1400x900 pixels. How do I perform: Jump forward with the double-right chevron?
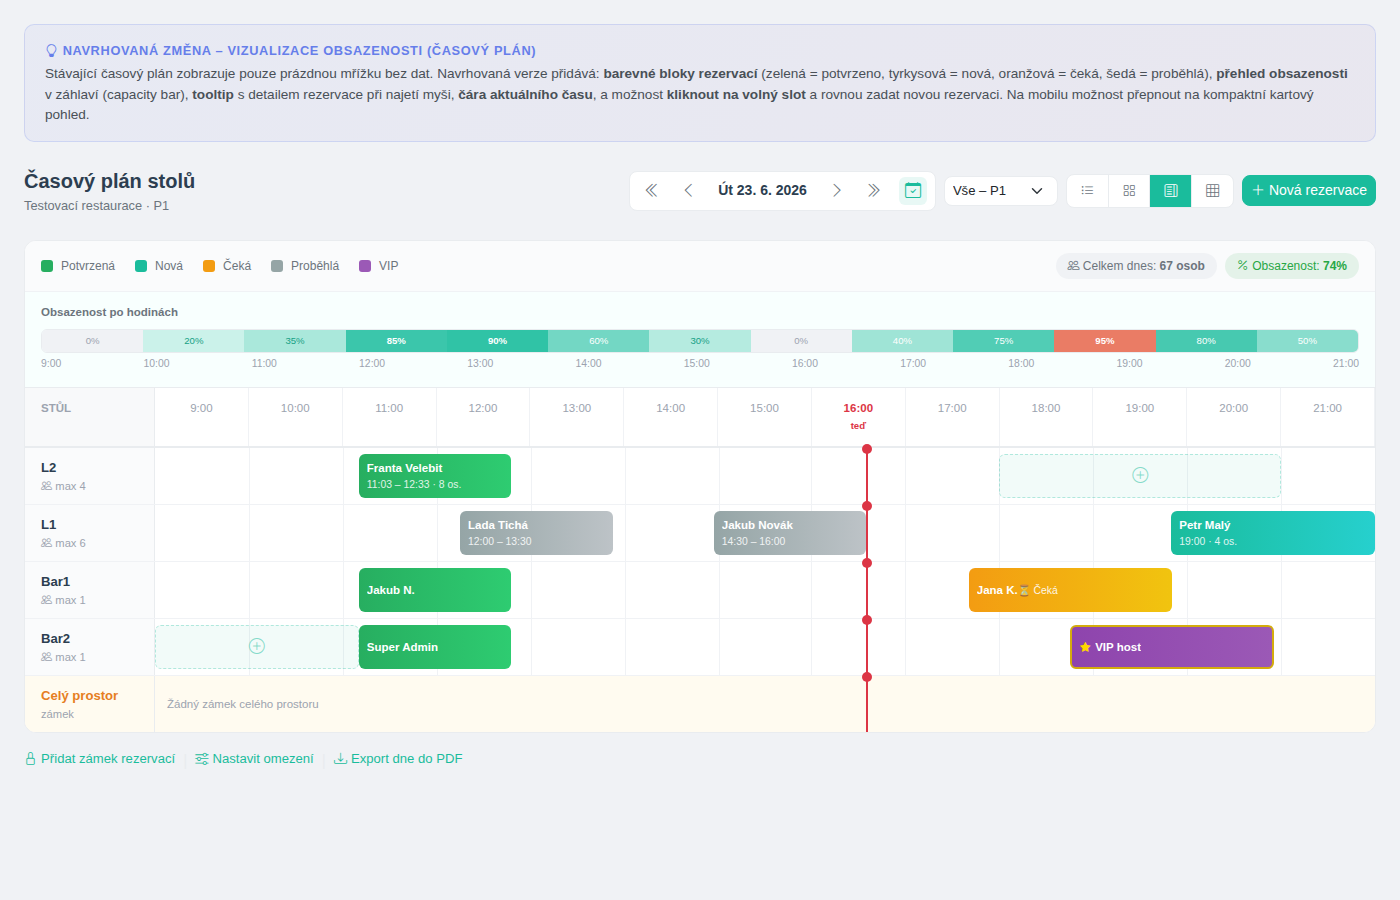point(874,190)
